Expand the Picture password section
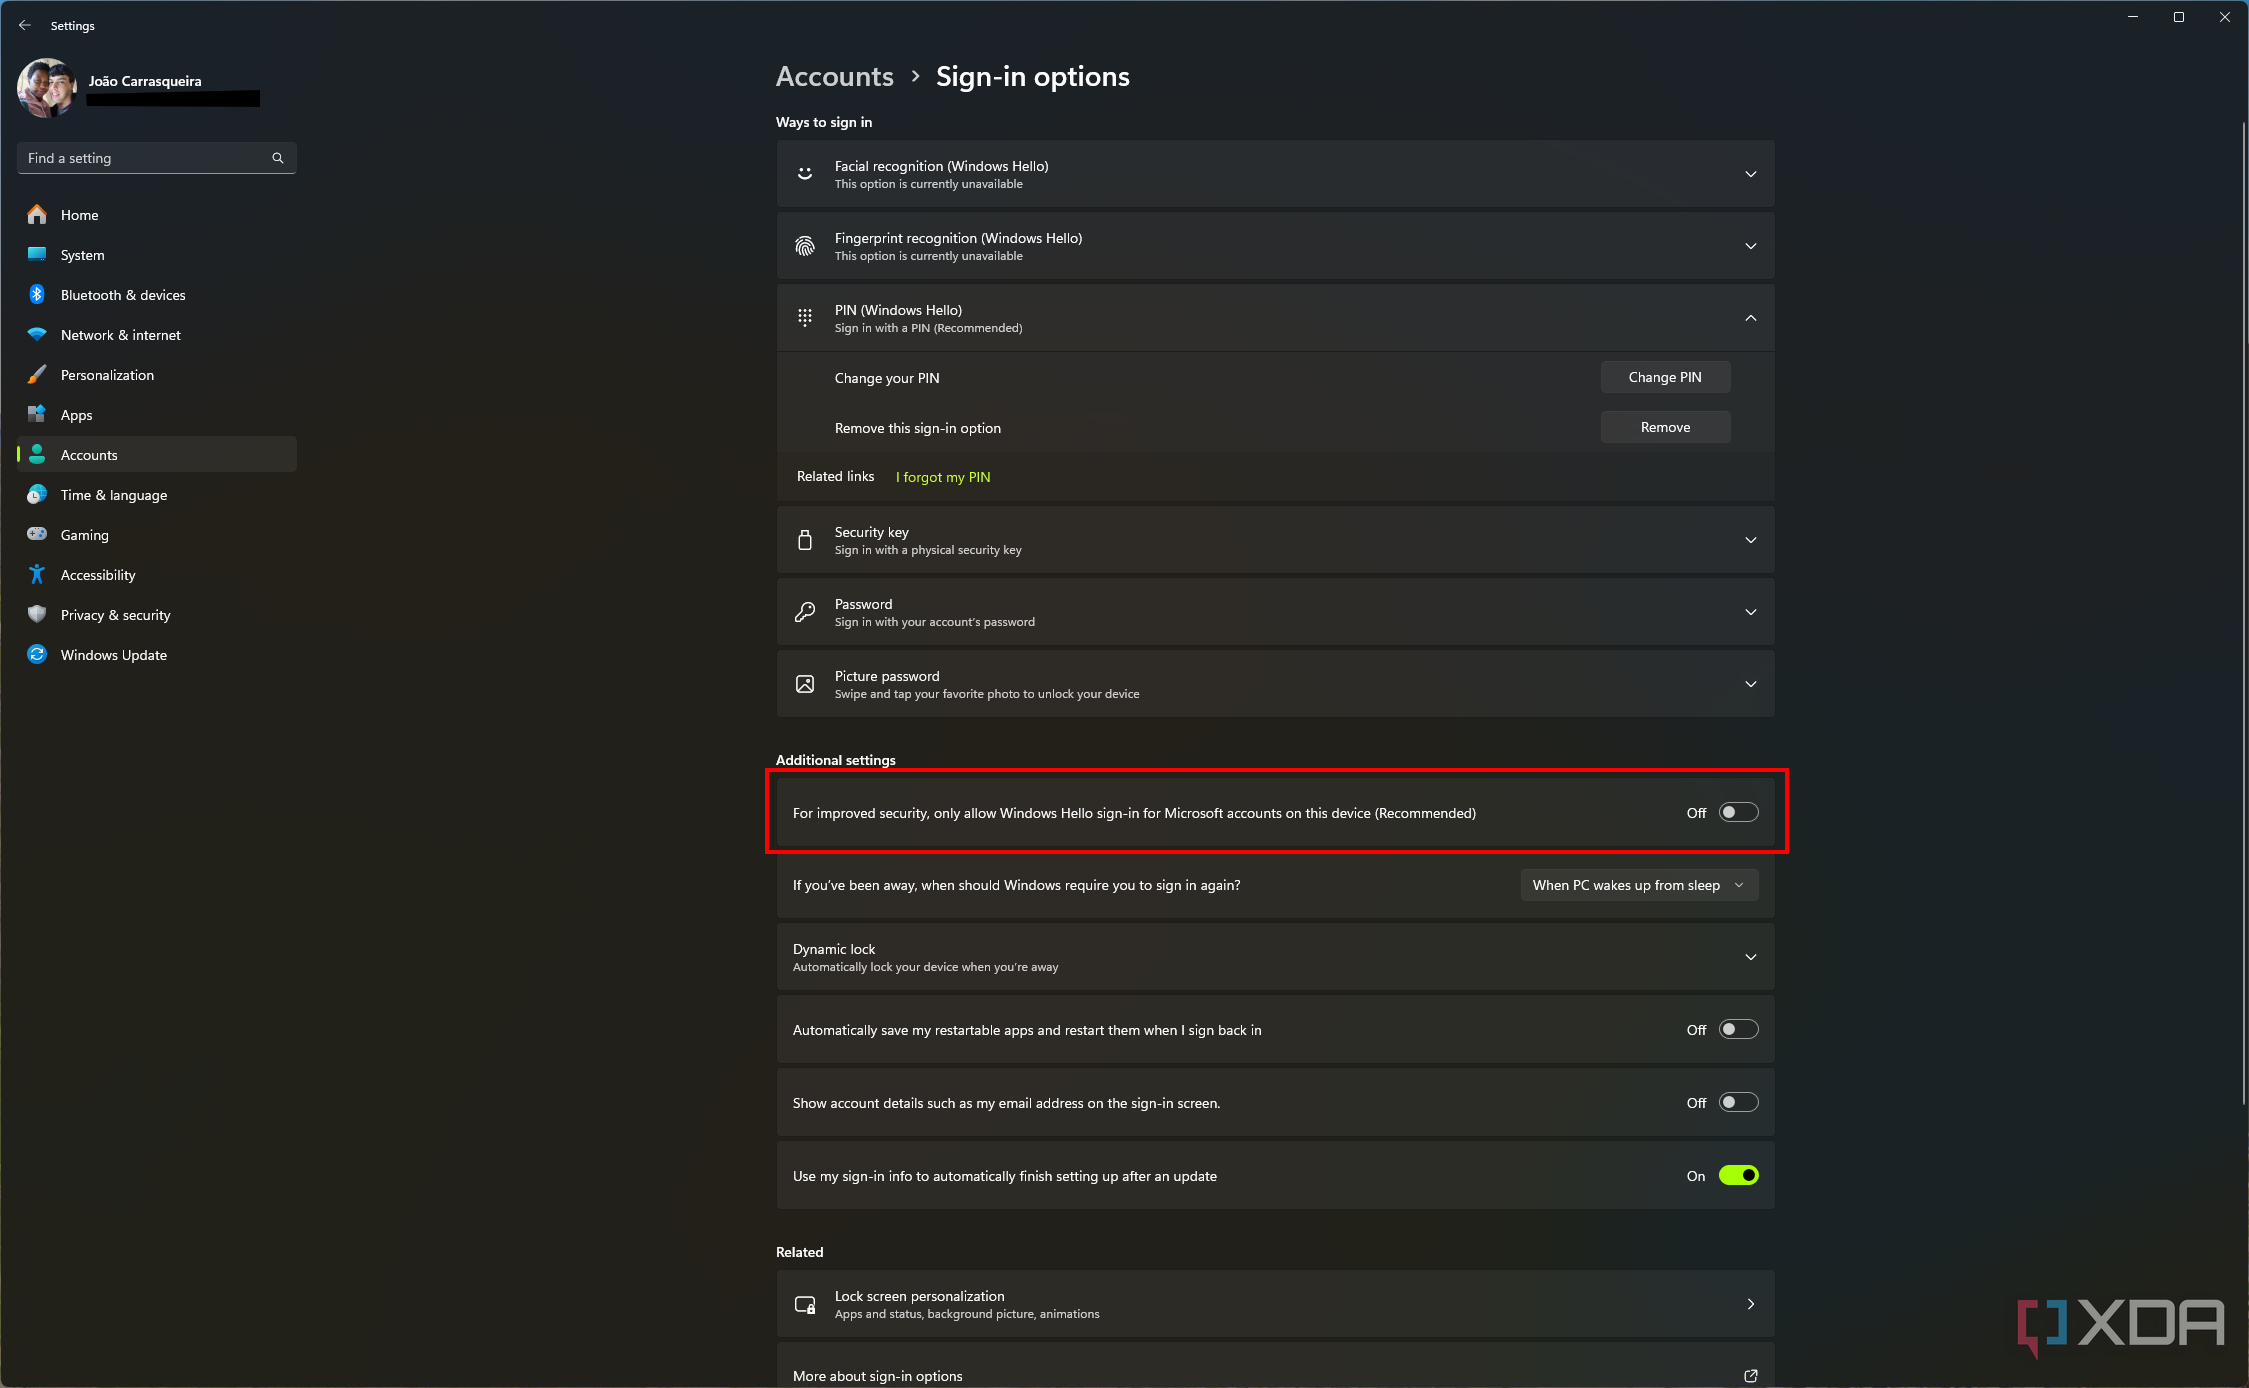2249x1388 pixels. click(1275, 684)
